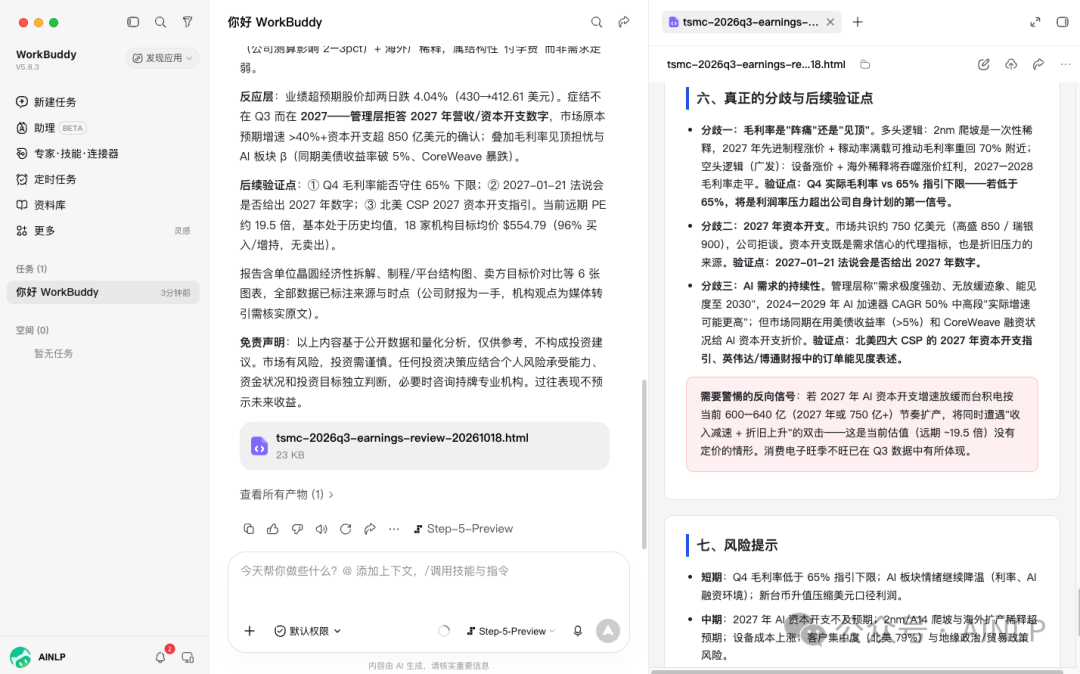The height and width of the screenshot is (674, 1080).
Task: Click the screen device icon near notifications
Action: pyautogui.click(x=187, y=657)
